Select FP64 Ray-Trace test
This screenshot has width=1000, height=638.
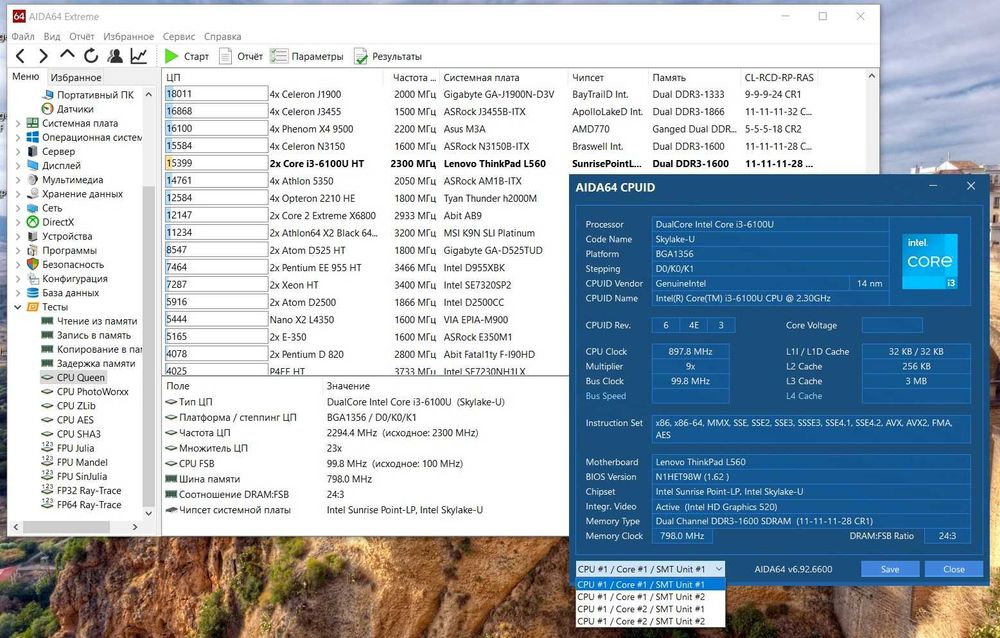pos(89,504)
